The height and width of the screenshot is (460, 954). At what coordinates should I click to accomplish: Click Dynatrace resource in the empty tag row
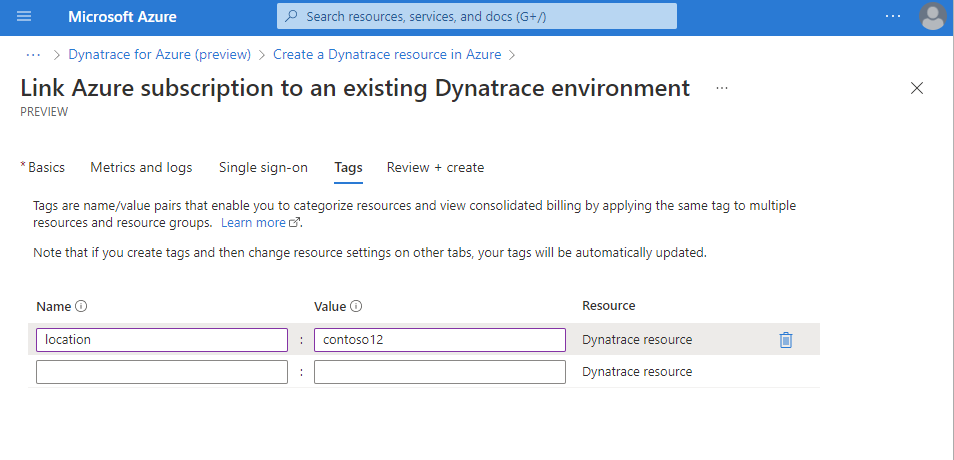(637, 372)
